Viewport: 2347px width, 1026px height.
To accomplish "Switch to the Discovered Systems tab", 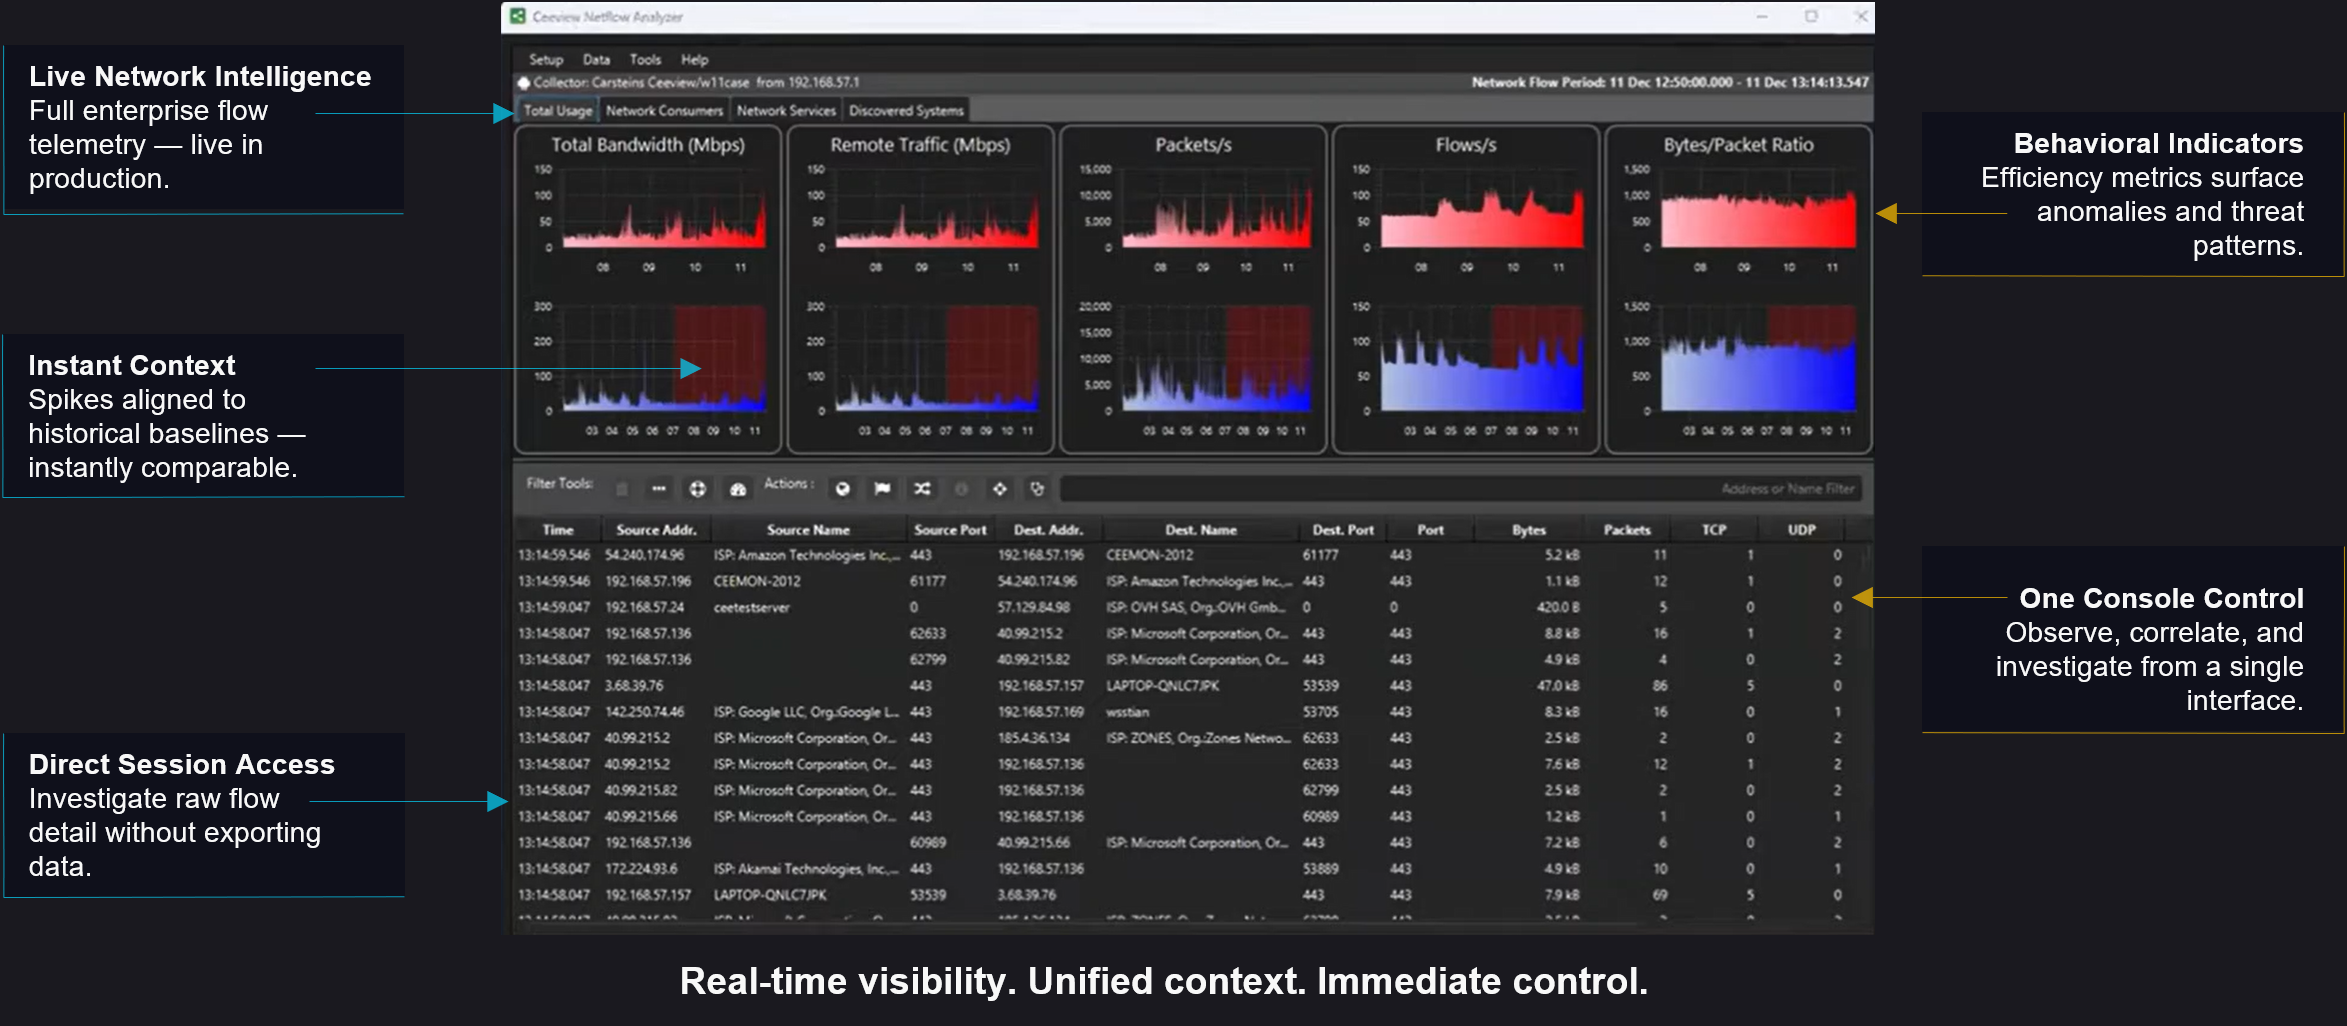I will click(x=906, y=111).
